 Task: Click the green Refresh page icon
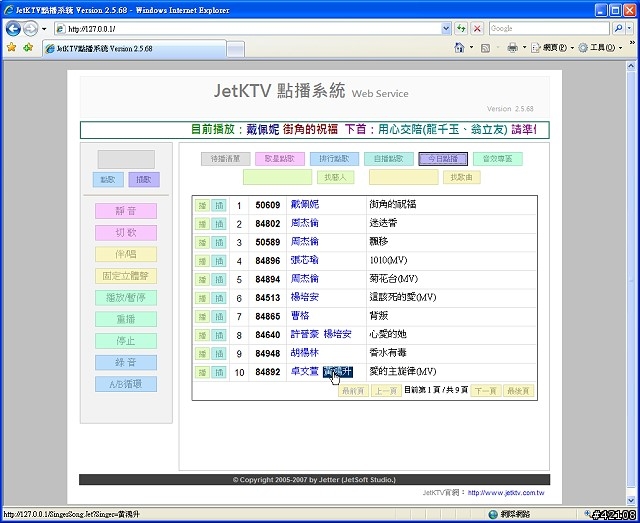[461, 29]
